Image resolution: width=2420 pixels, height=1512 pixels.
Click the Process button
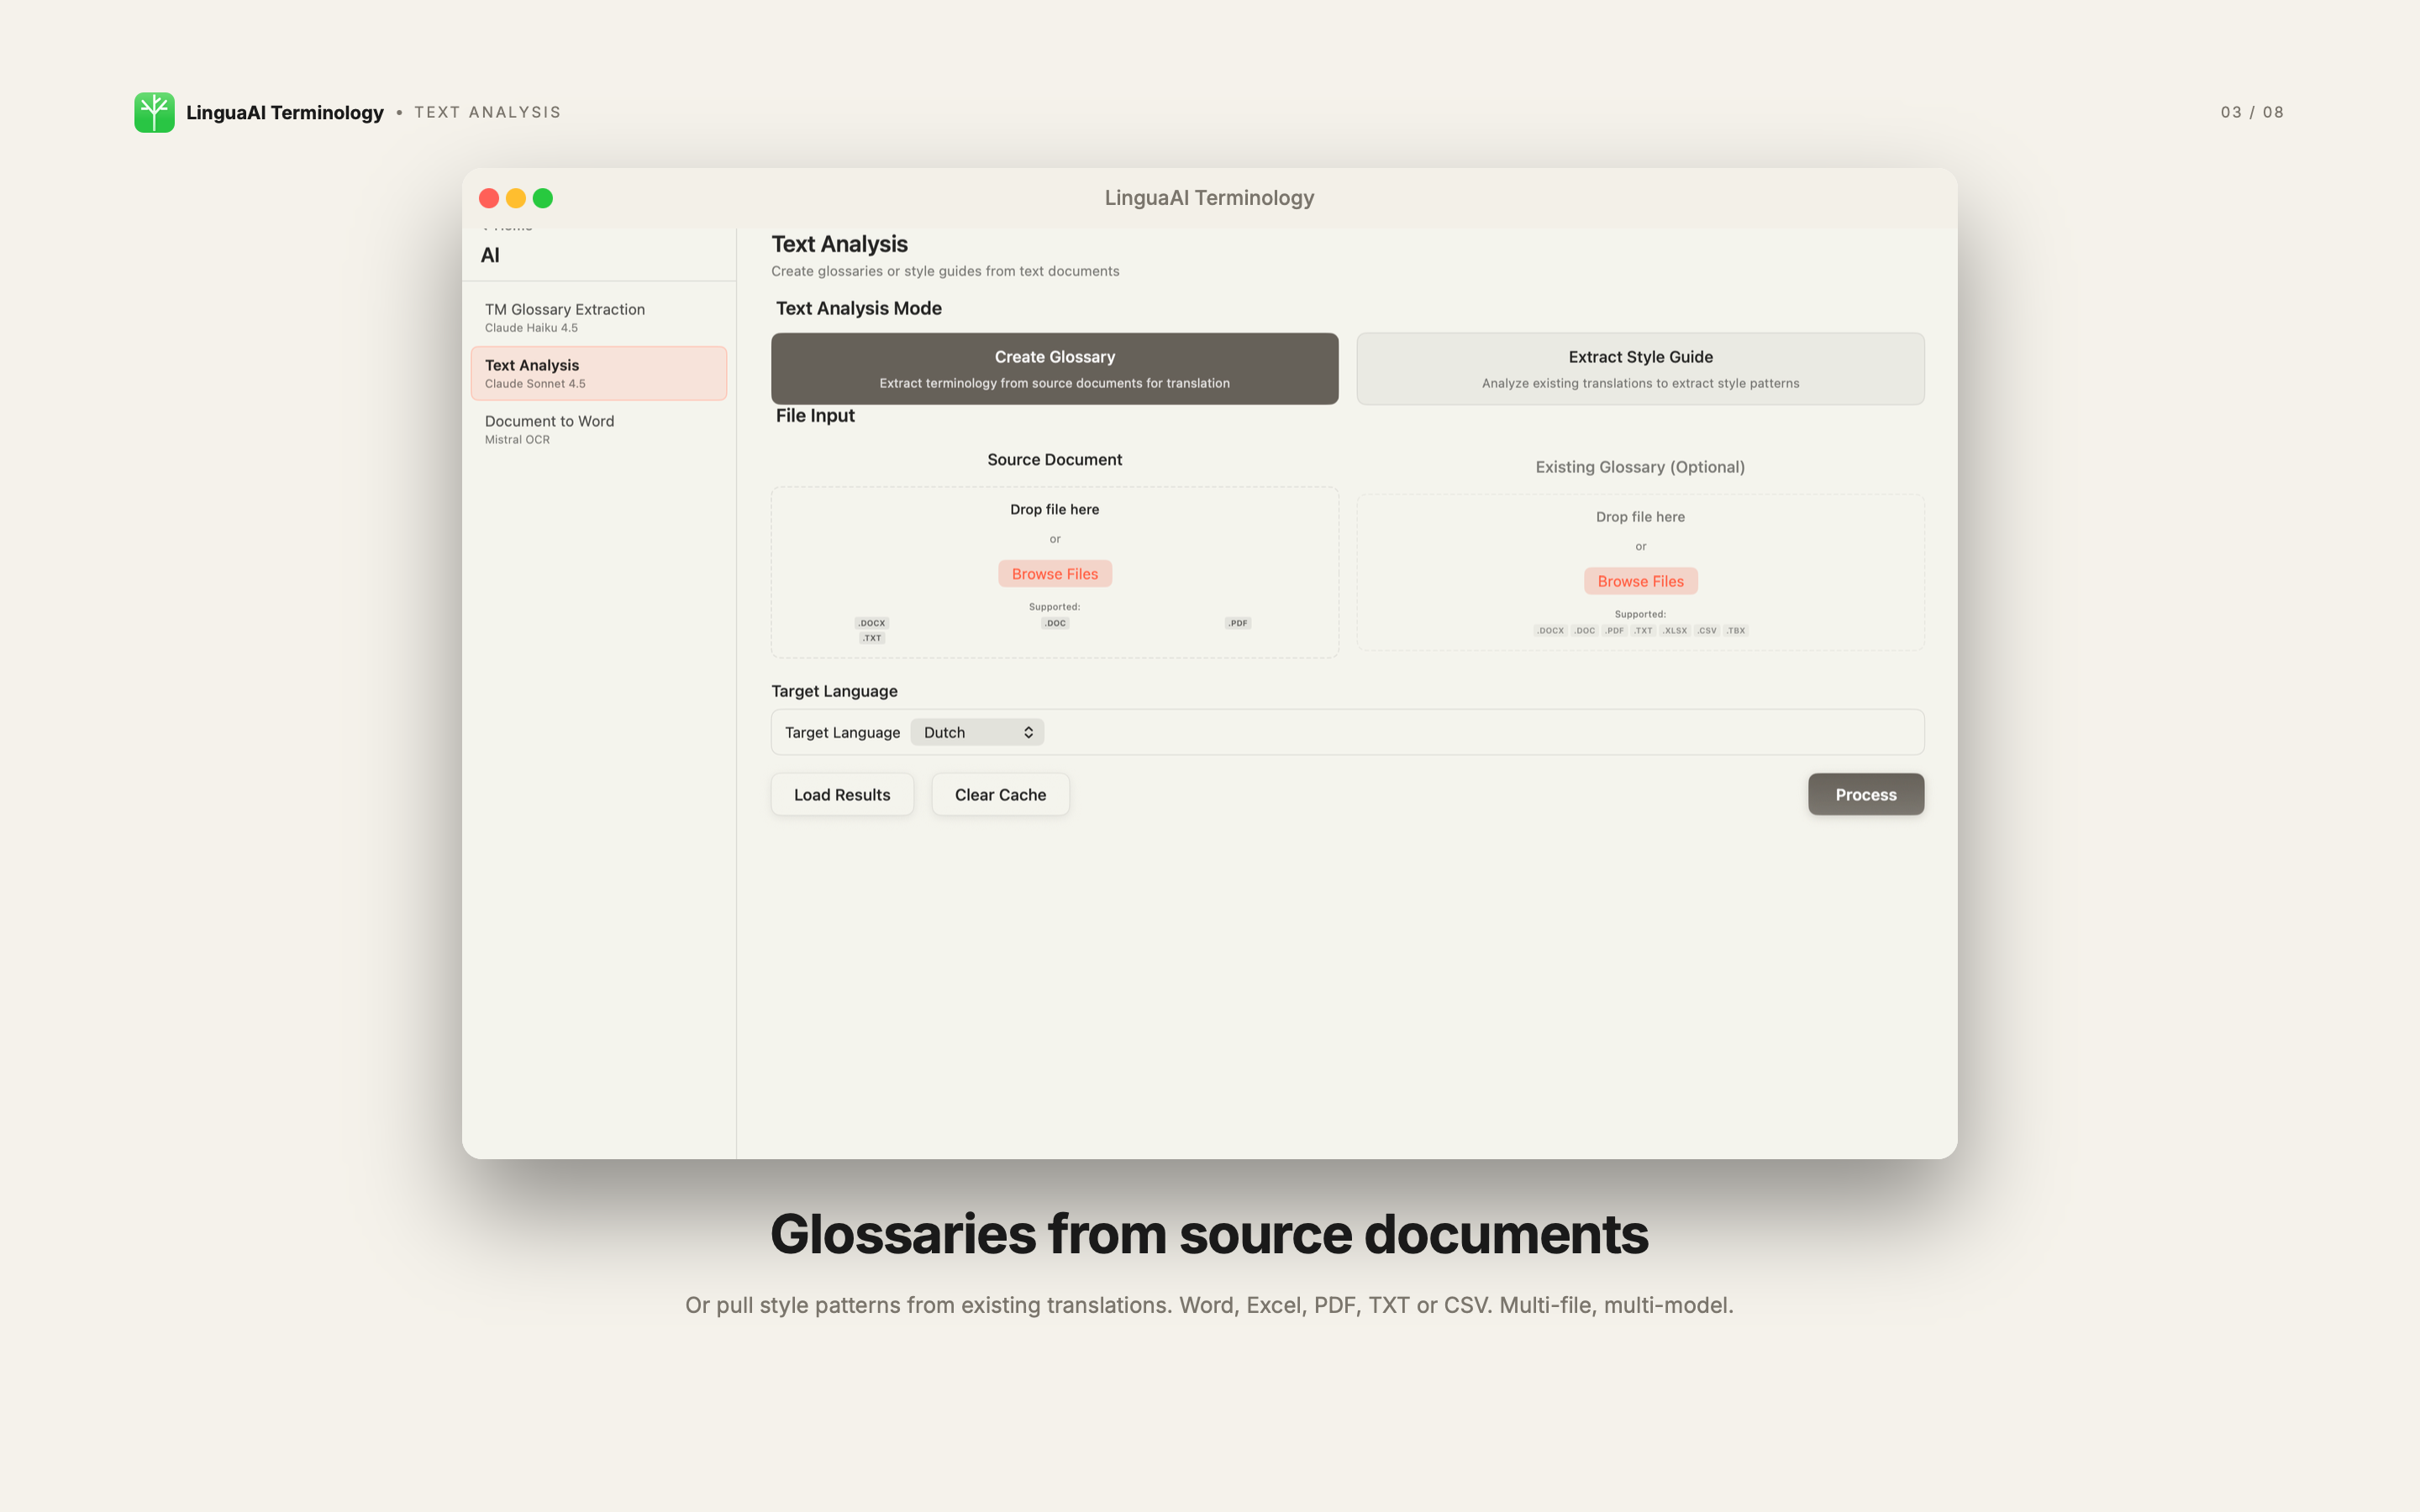point(1865,794)
